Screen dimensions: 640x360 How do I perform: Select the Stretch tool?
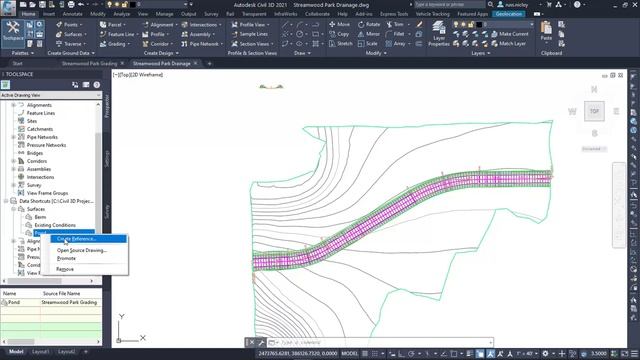[x=340, y=43]
